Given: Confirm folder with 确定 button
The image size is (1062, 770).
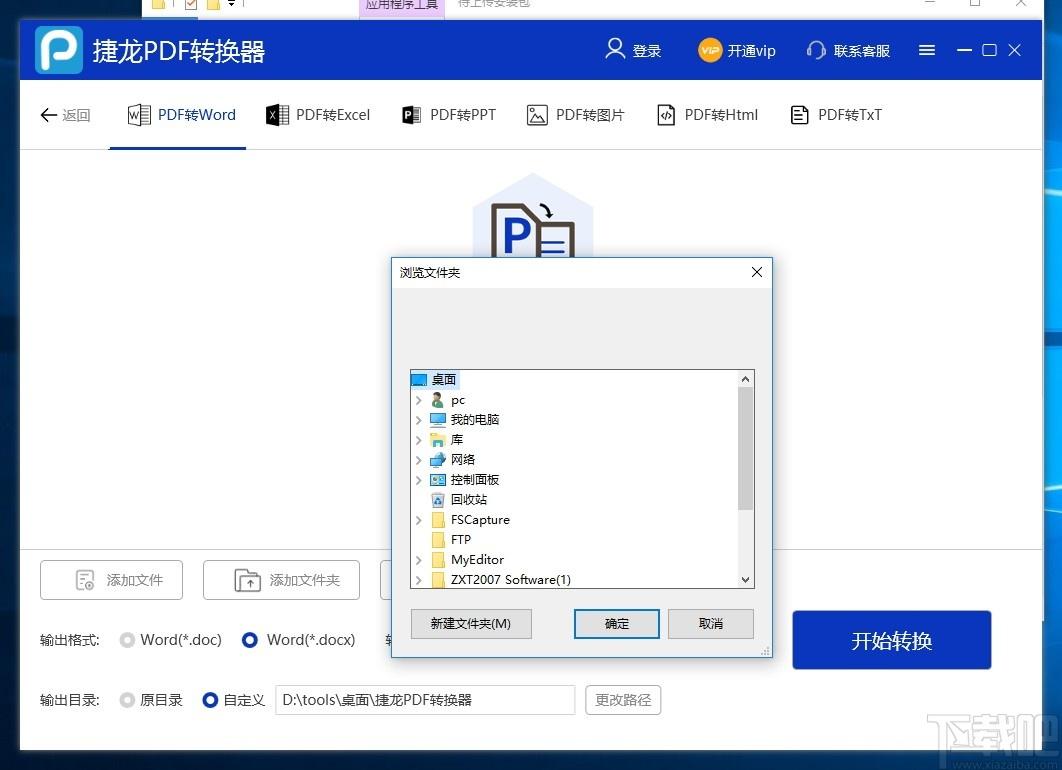Looking at the screenshot, I should pos(616,624).
